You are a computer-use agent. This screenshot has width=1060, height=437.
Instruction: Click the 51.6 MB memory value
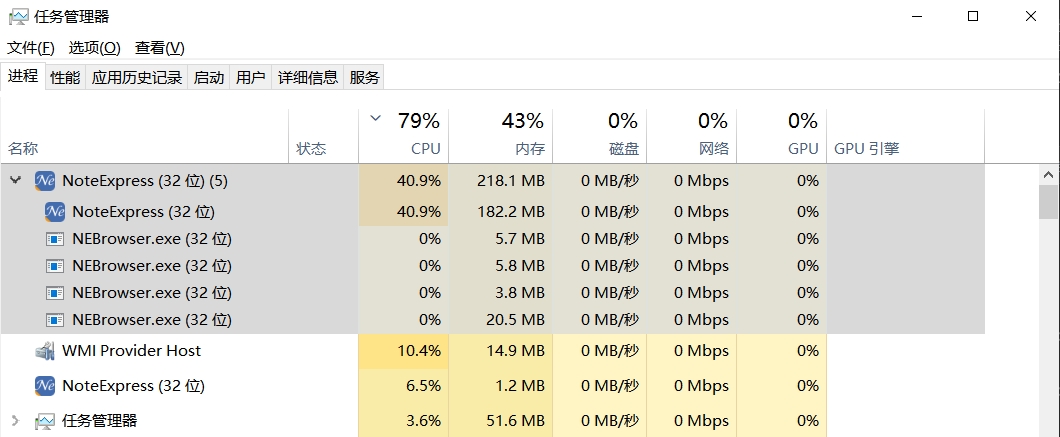pyautogui.click(x=516, y=421)
